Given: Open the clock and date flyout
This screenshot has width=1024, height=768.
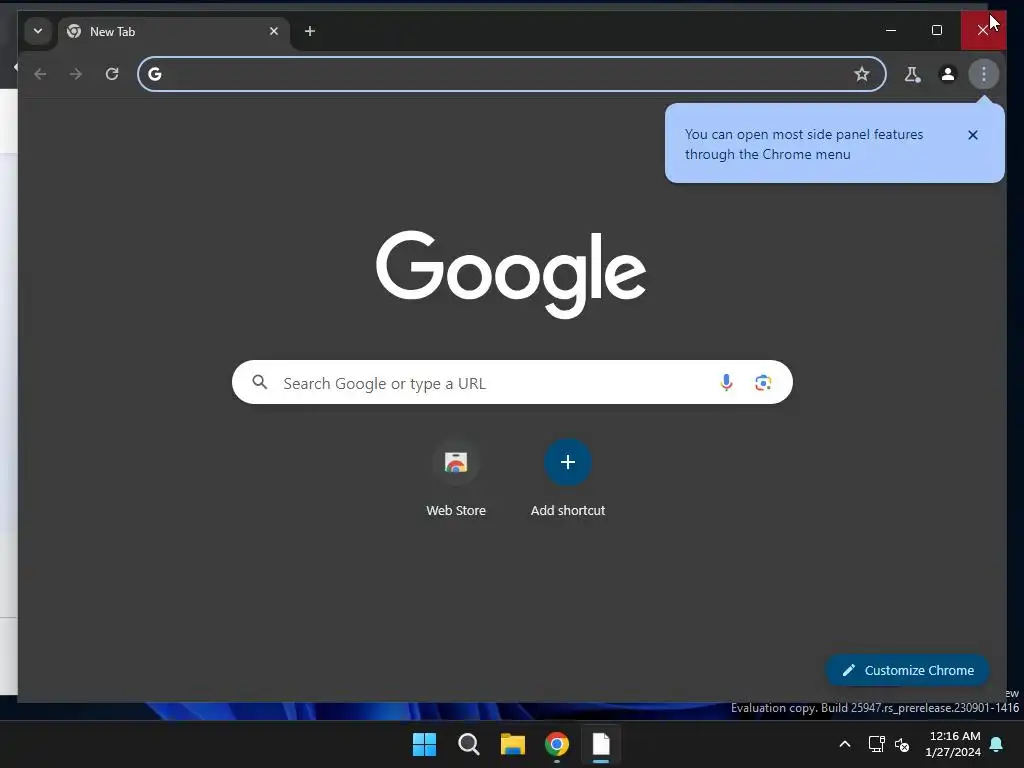Looking at the screenshot, I should (x=953, y=744).
